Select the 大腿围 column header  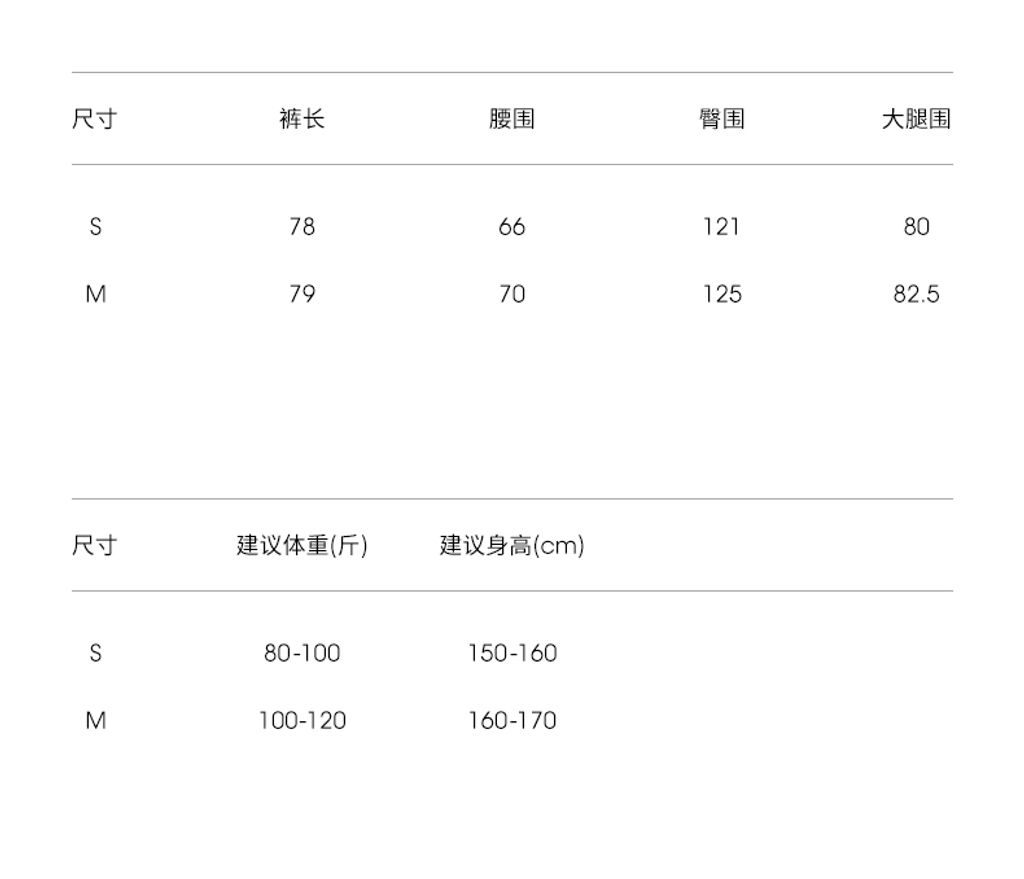click(916, 119)
